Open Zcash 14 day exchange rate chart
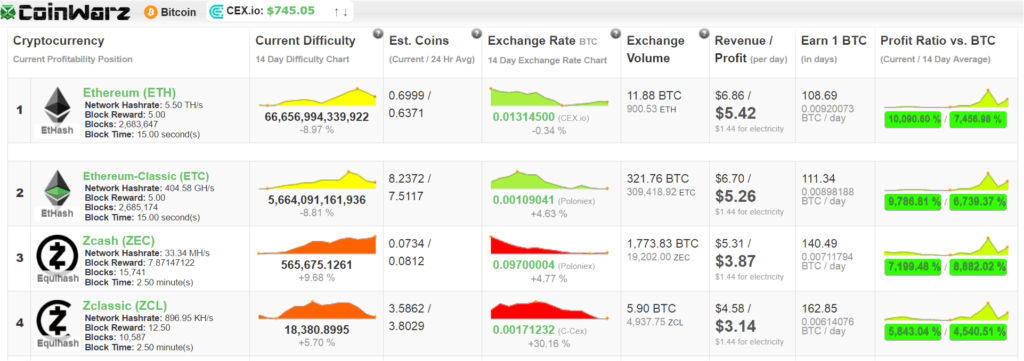This screenshot has width=1024, height=361. [x=549, y=245]
